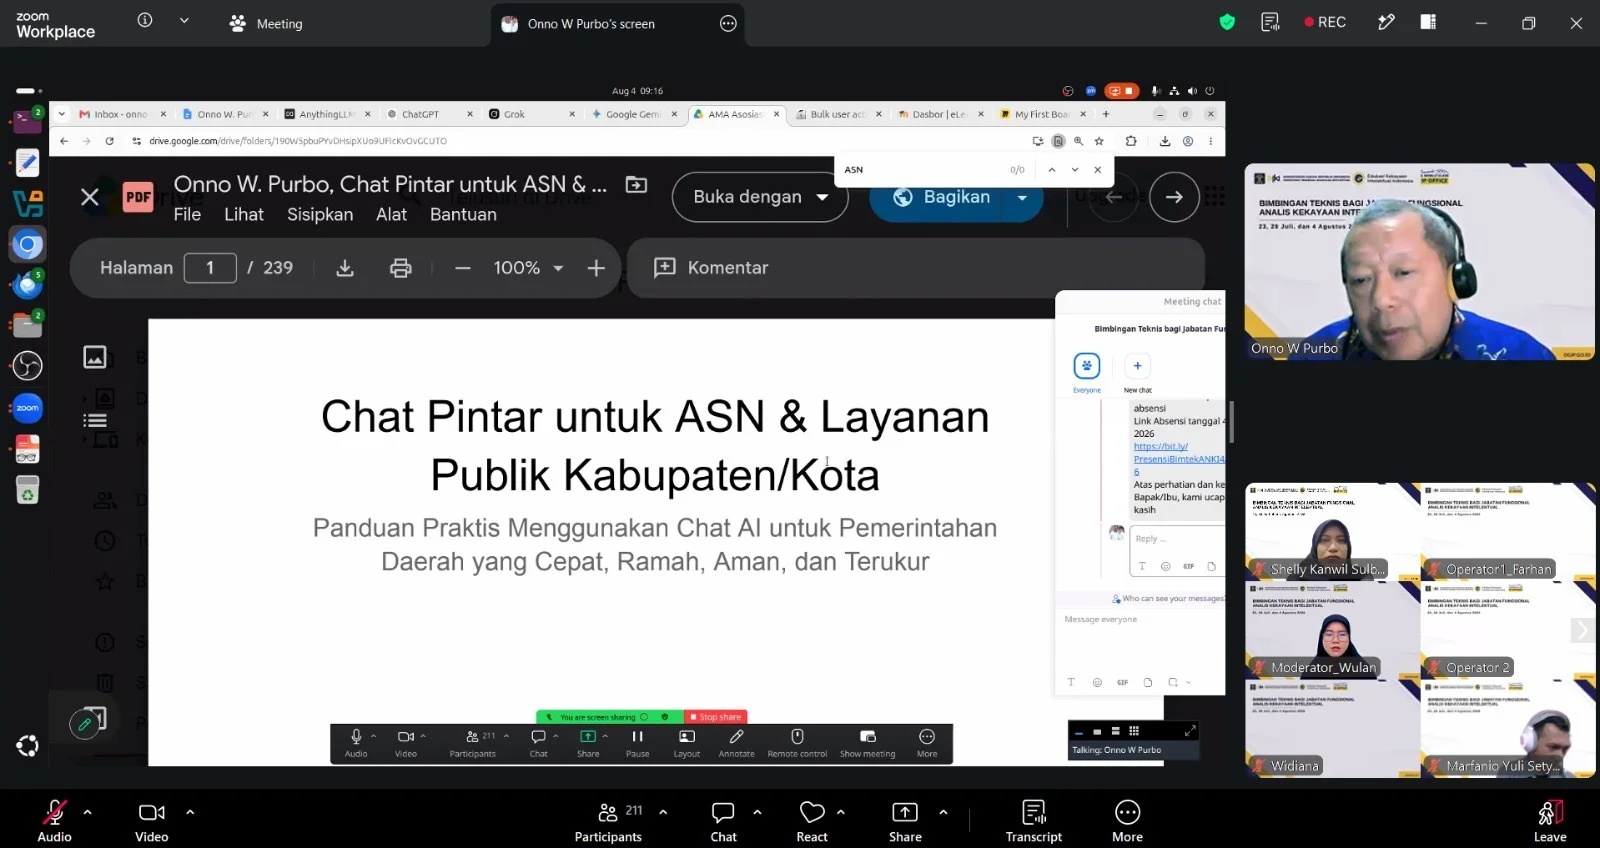Screen dimensions: 1600x848
Task: Switch to the AnythingLLM browser tab
Action: [326, 114]
